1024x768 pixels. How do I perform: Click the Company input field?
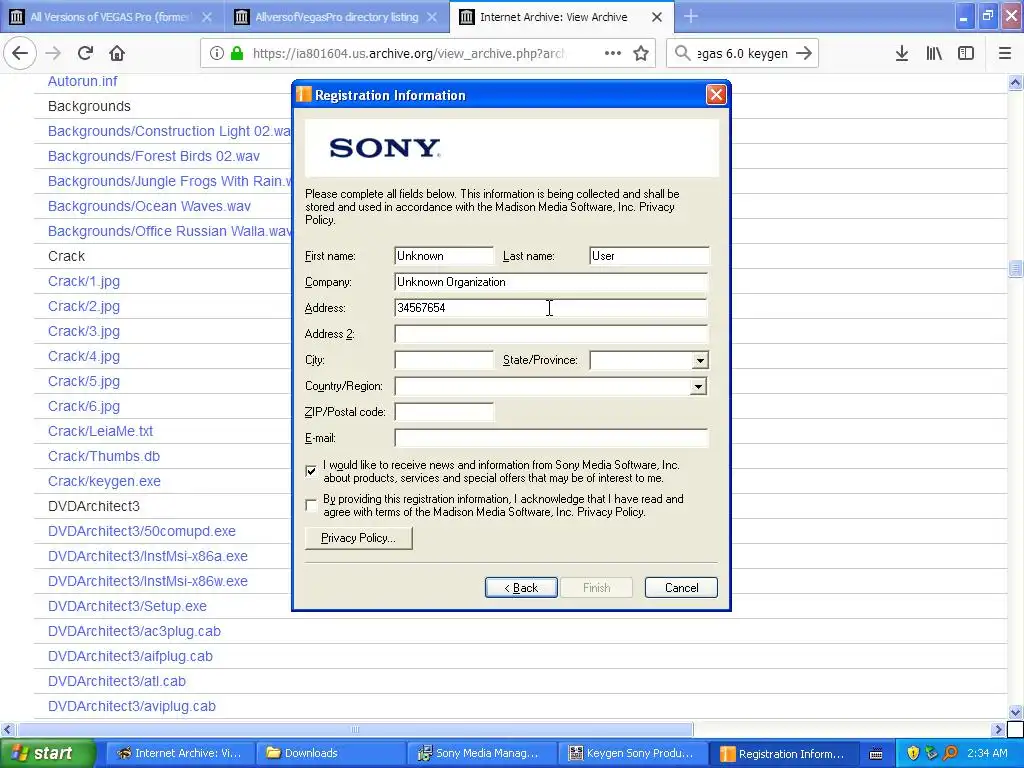click(x=551, y=282)
